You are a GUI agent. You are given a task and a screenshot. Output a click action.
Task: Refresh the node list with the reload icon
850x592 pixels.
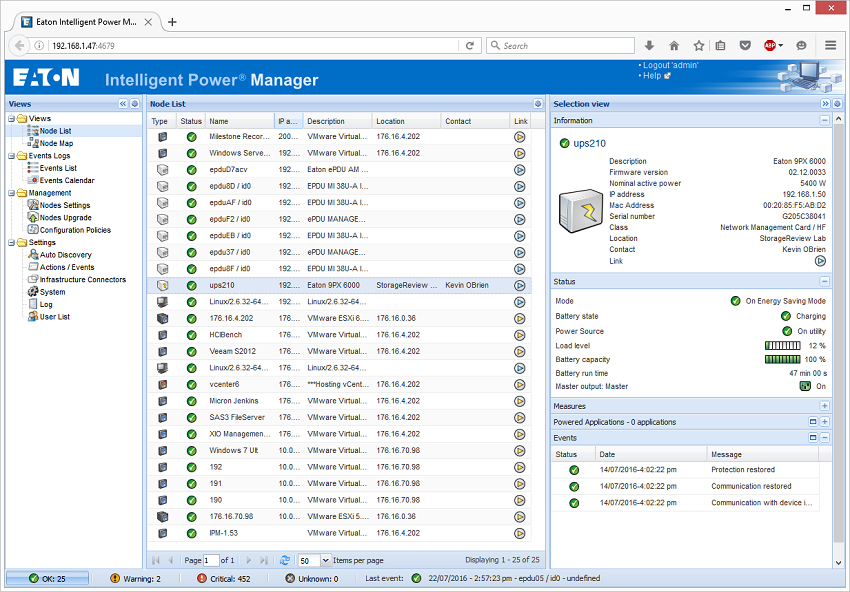pyautogui.click(x=285, y=560)
